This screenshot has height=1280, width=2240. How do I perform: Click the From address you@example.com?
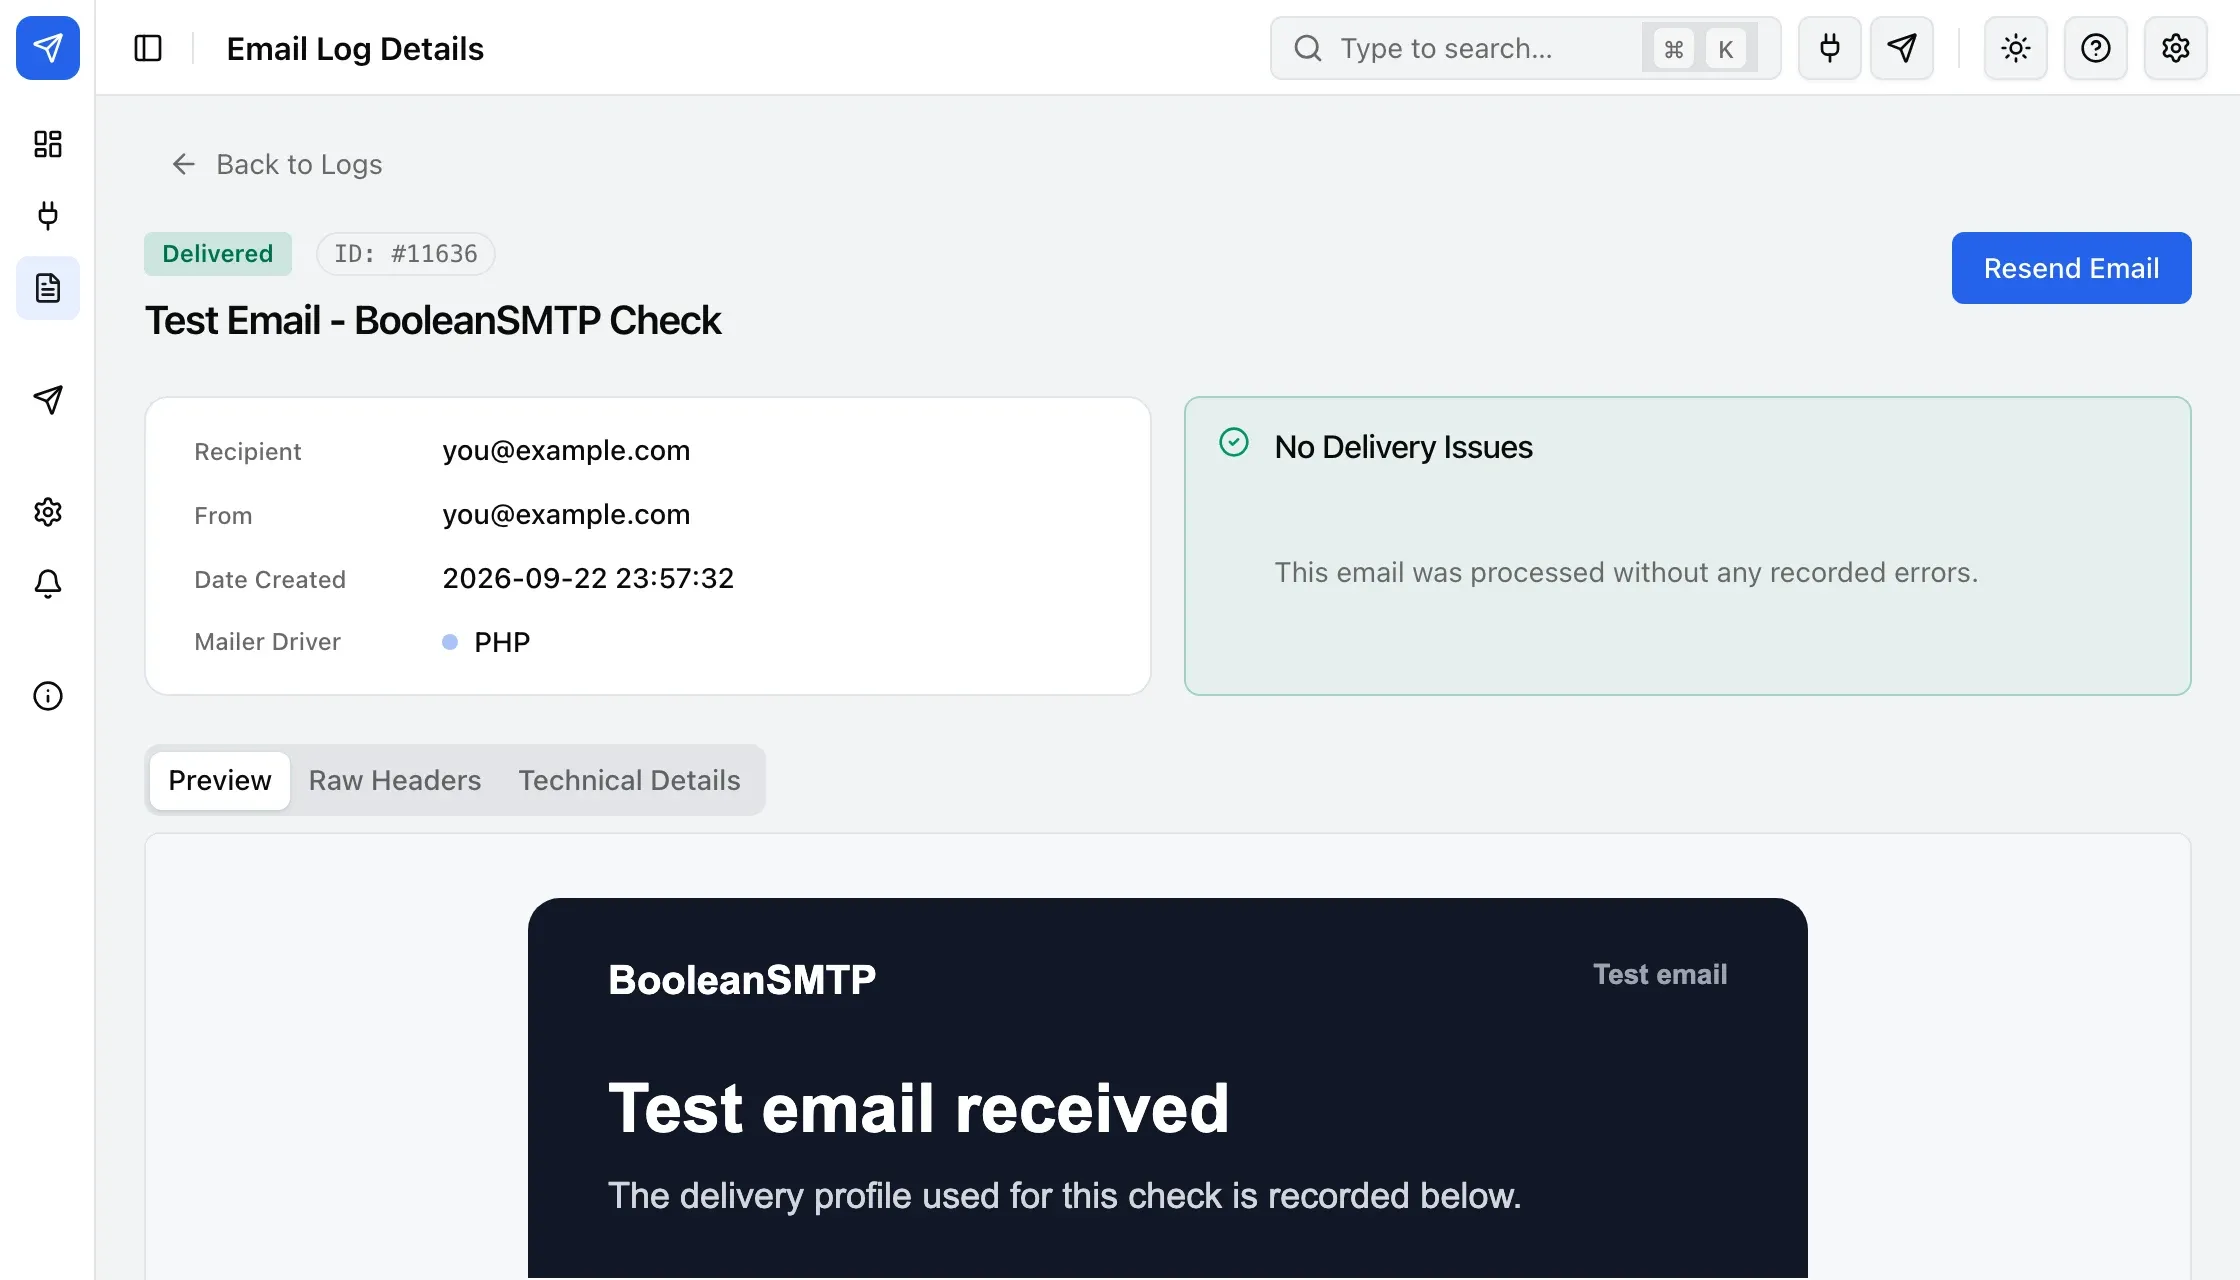[566, 515]
